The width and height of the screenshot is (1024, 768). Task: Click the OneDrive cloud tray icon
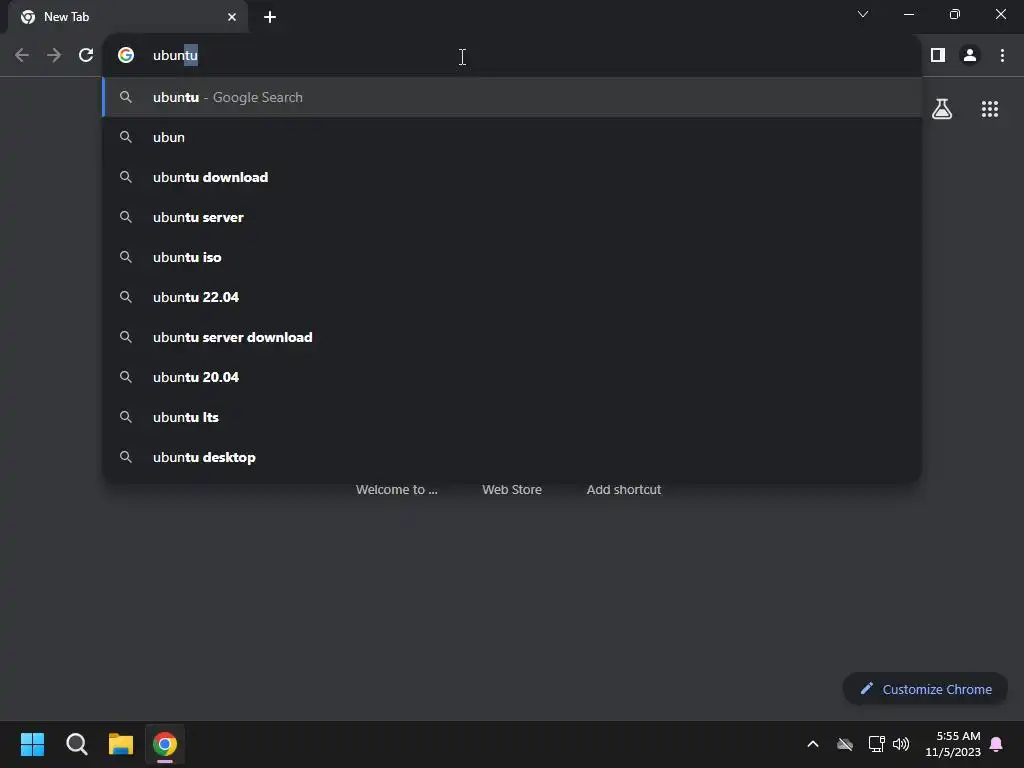[845, 744]
